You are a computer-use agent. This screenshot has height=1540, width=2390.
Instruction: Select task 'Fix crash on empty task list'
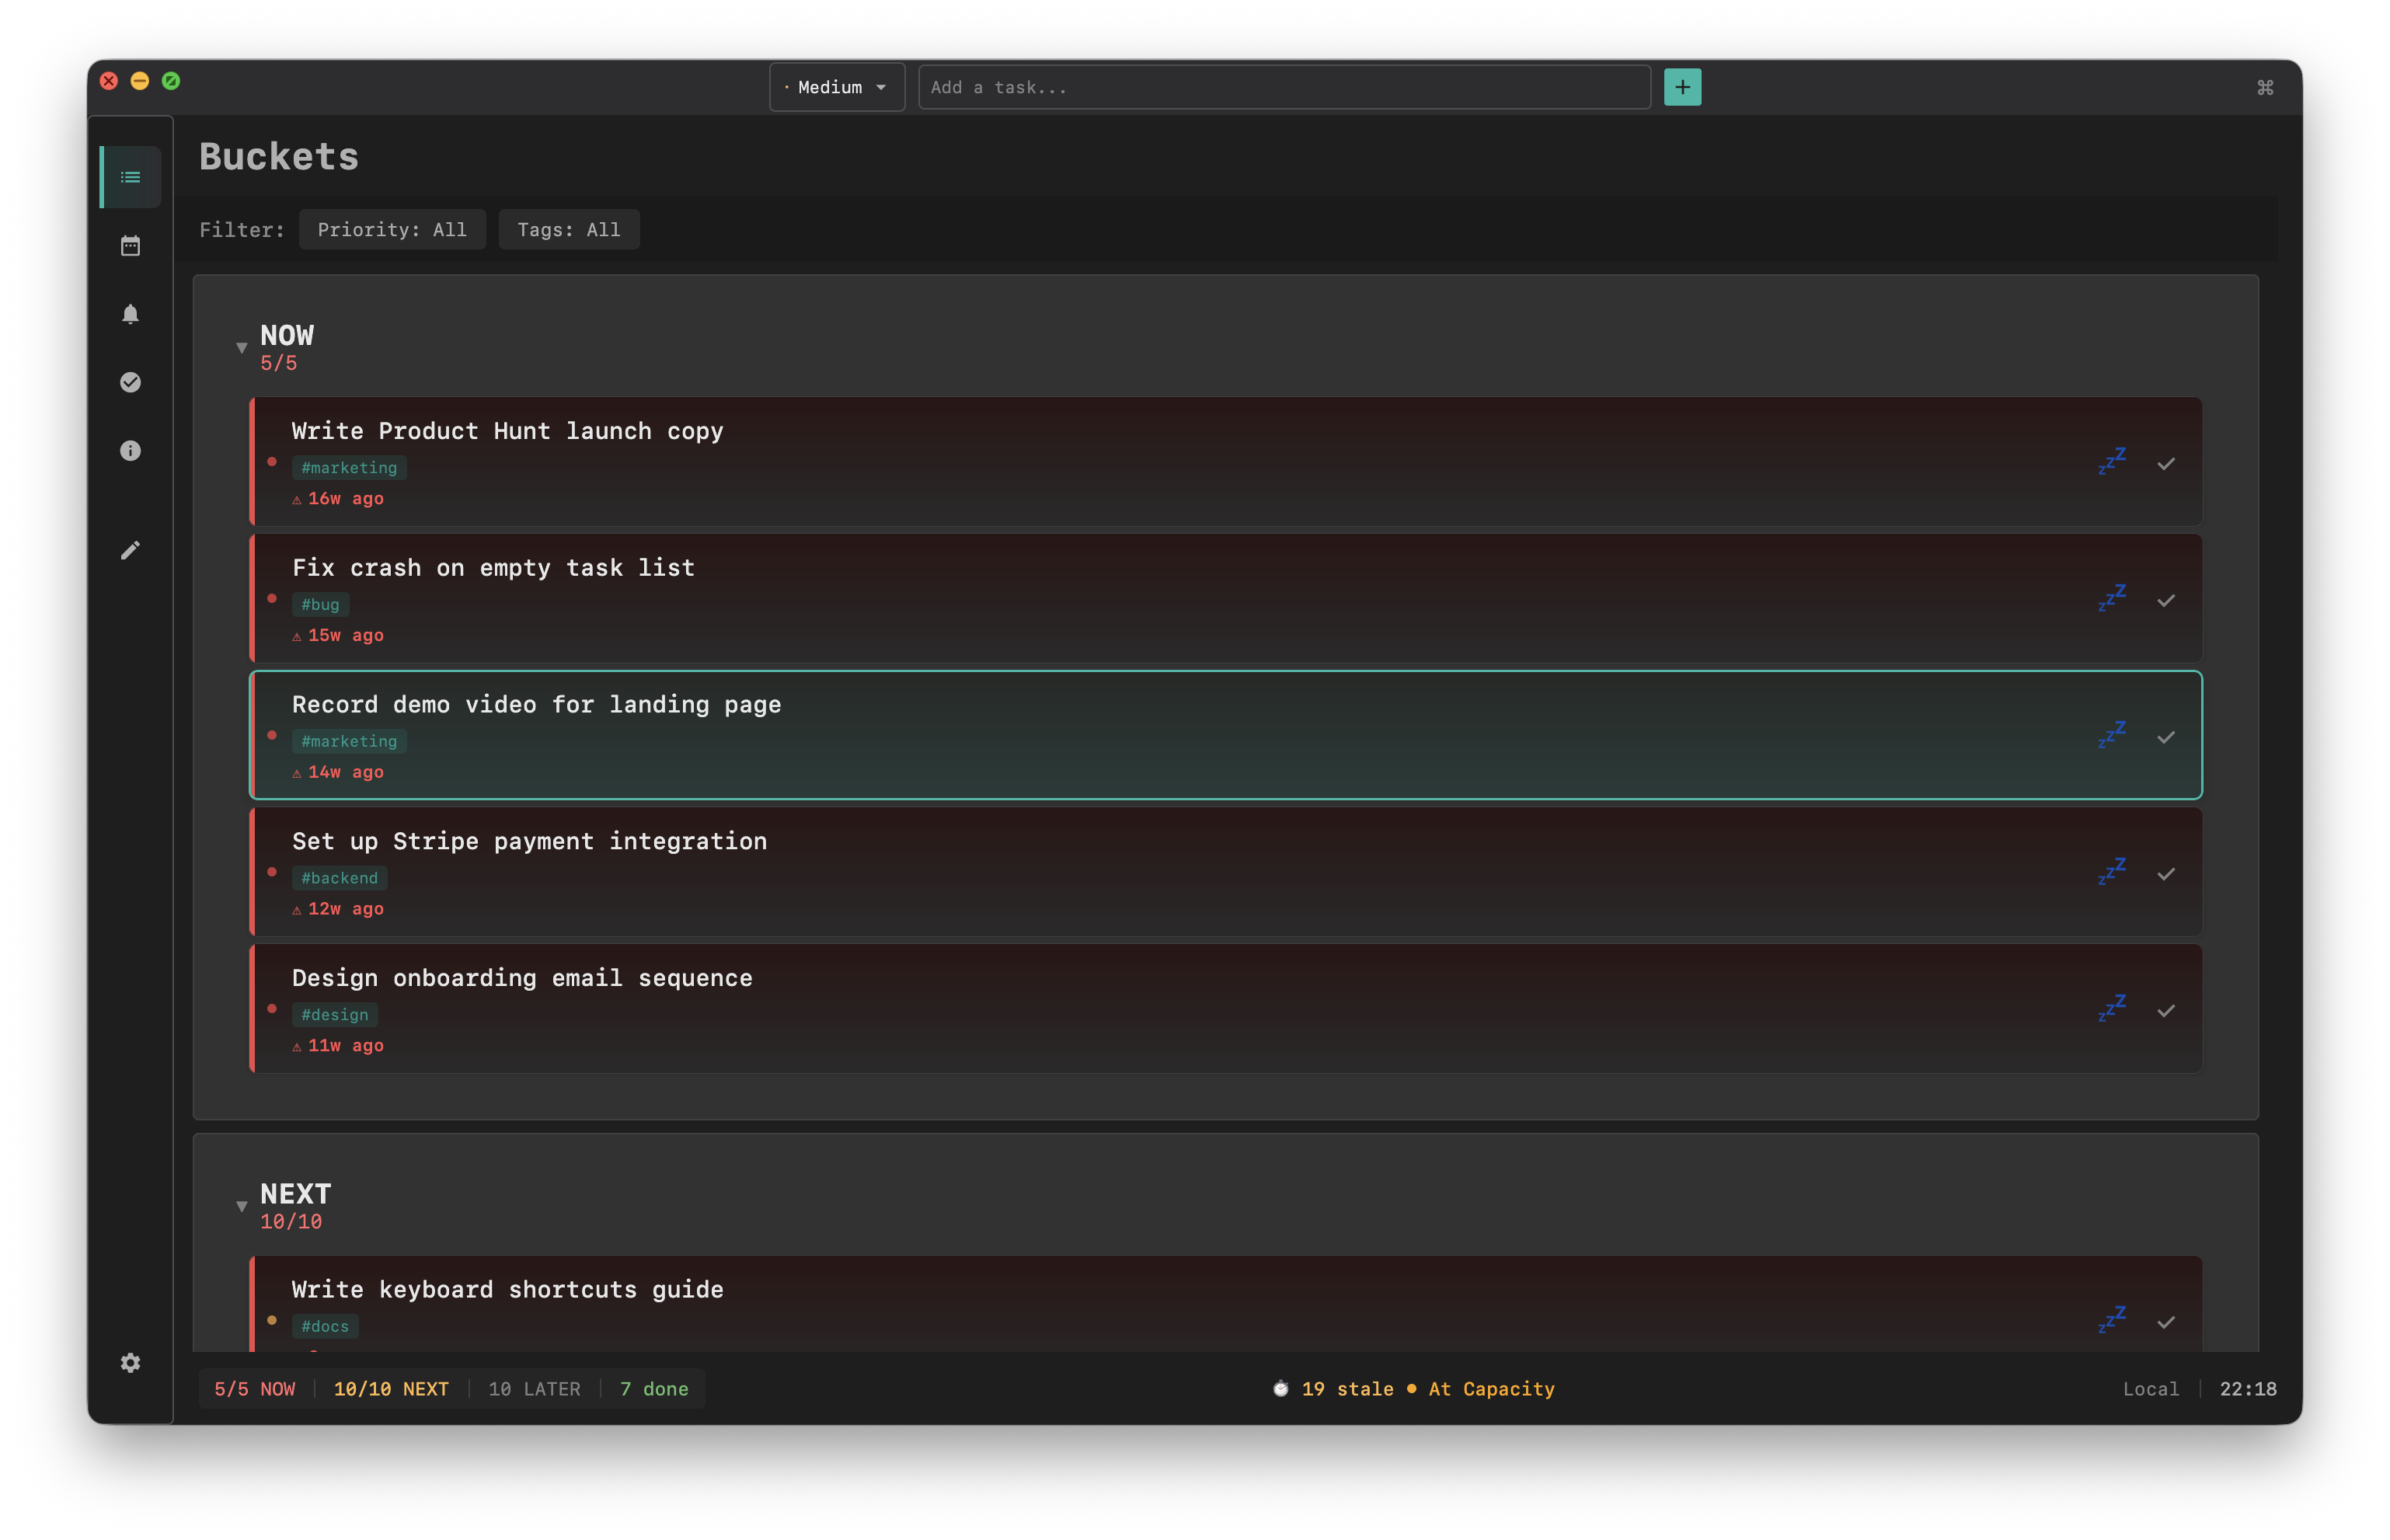click(1226, 599)
